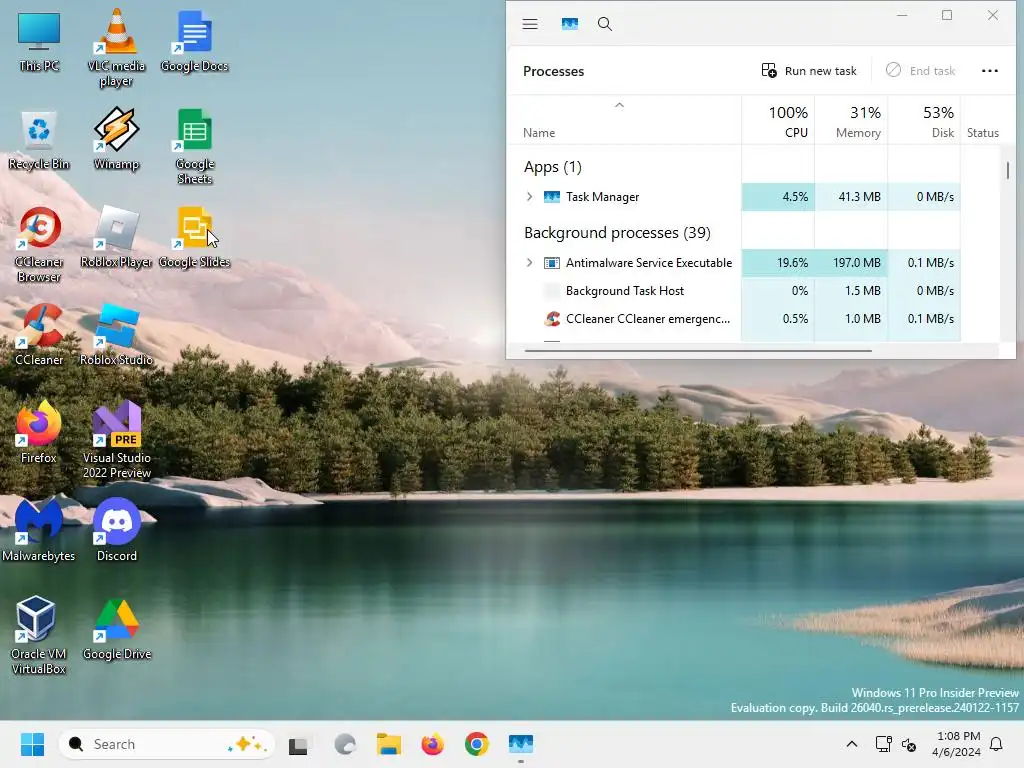Open Visual Studio 2022 Preview shortcut
Image resolution: width=1024 pixels, height=768 pixels.
pyautogui.click(x=116, y=440)
